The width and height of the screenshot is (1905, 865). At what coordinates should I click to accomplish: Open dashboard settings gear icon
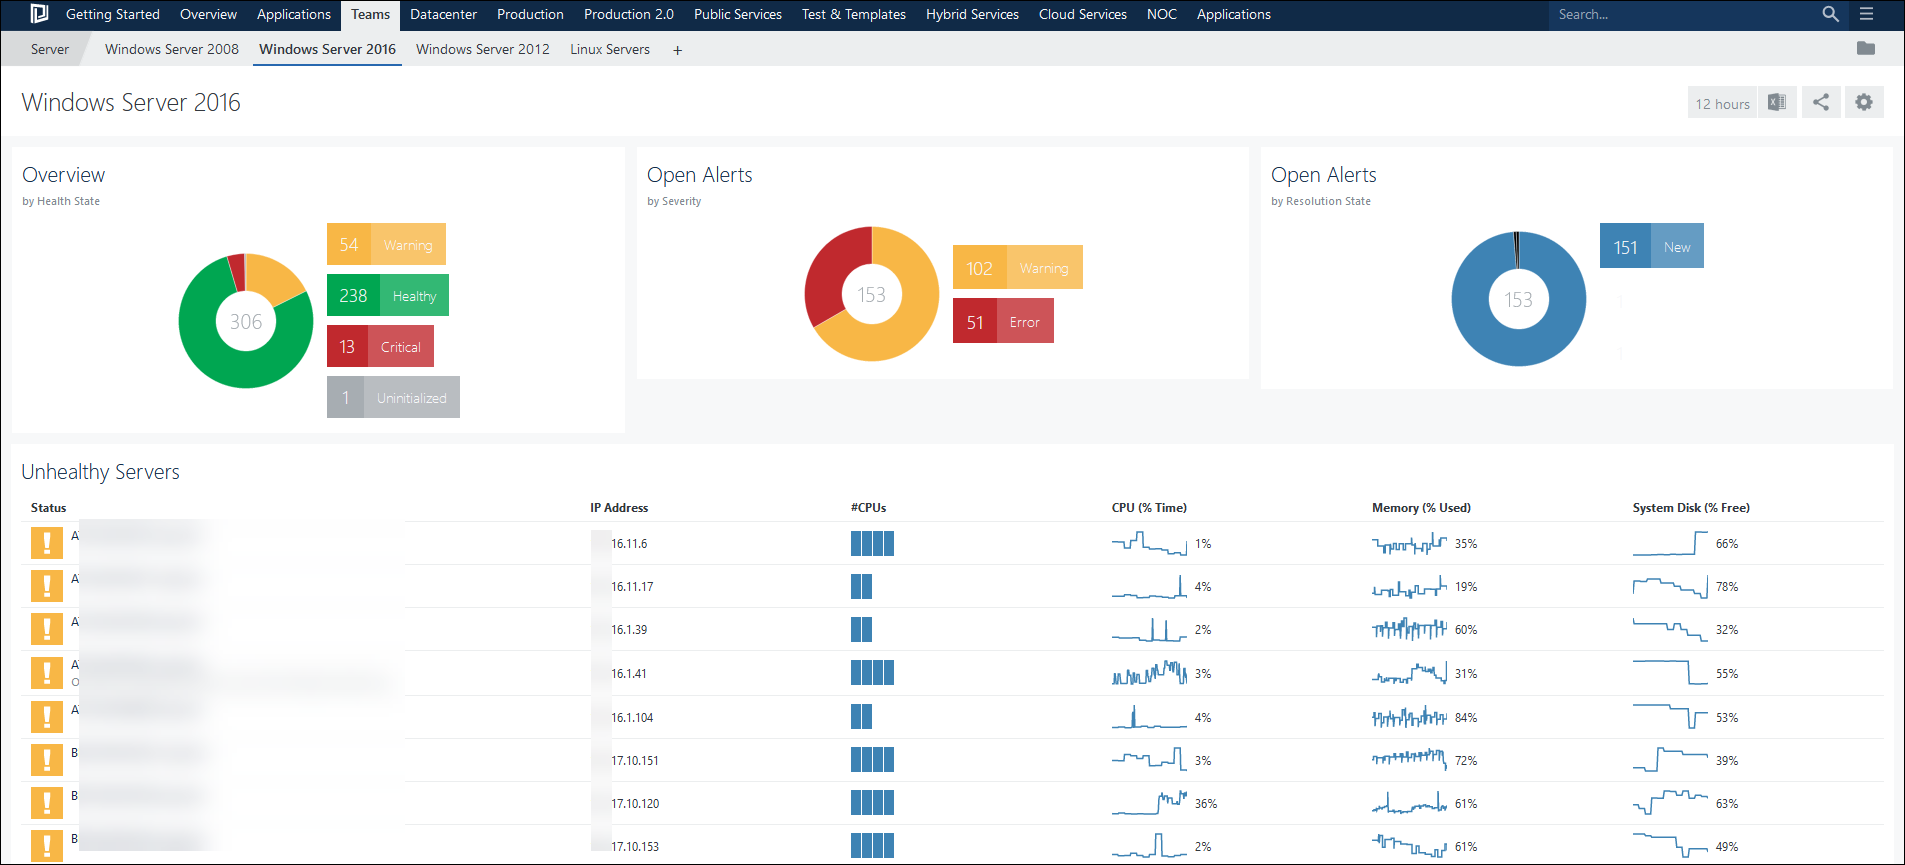pos(1864,102)
